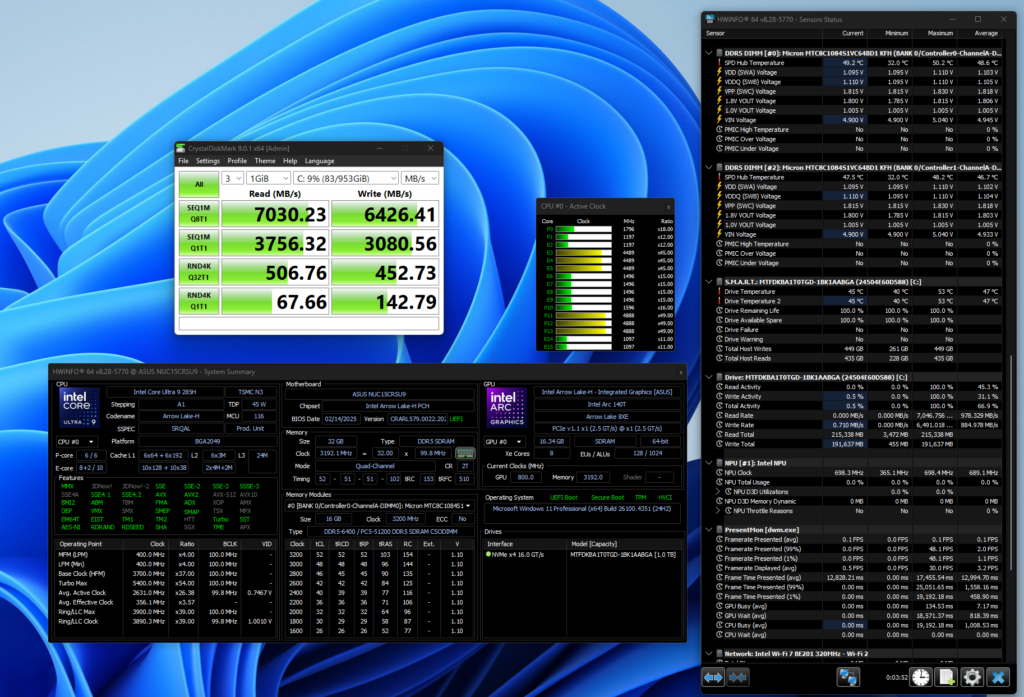Image resolution: width=1024 pixels, height=697 pixels.
Task: Click the CrystalDiskMark title bar app icon
Action: coord(181,148)
